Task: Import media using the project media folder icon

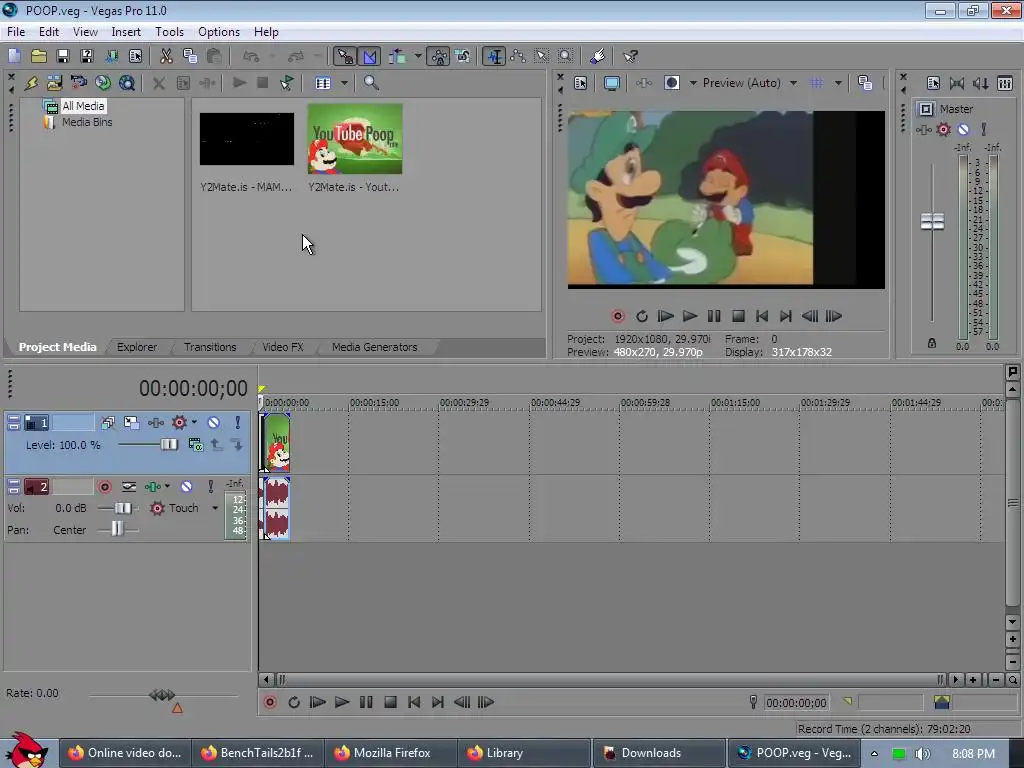Action: click(54, 83)
